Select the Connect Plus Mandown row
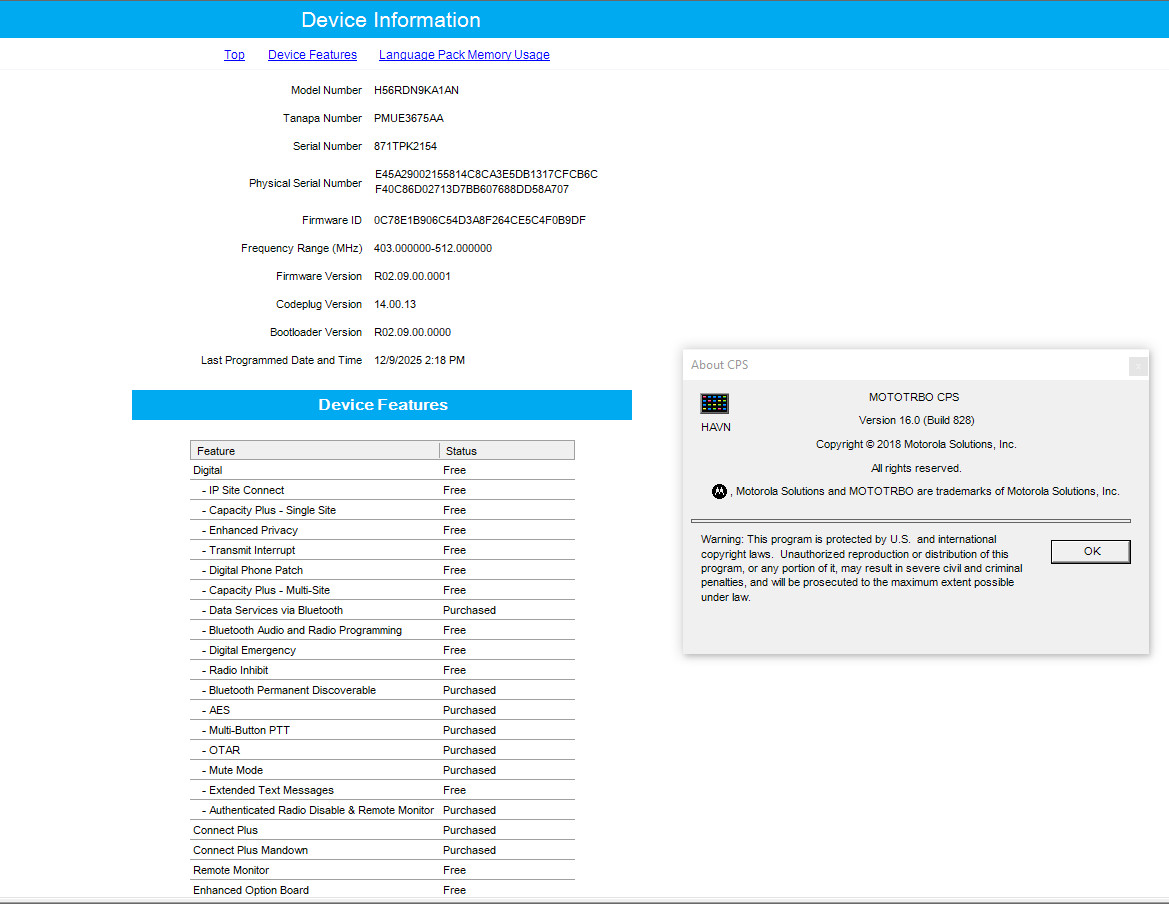 (382, 850)
